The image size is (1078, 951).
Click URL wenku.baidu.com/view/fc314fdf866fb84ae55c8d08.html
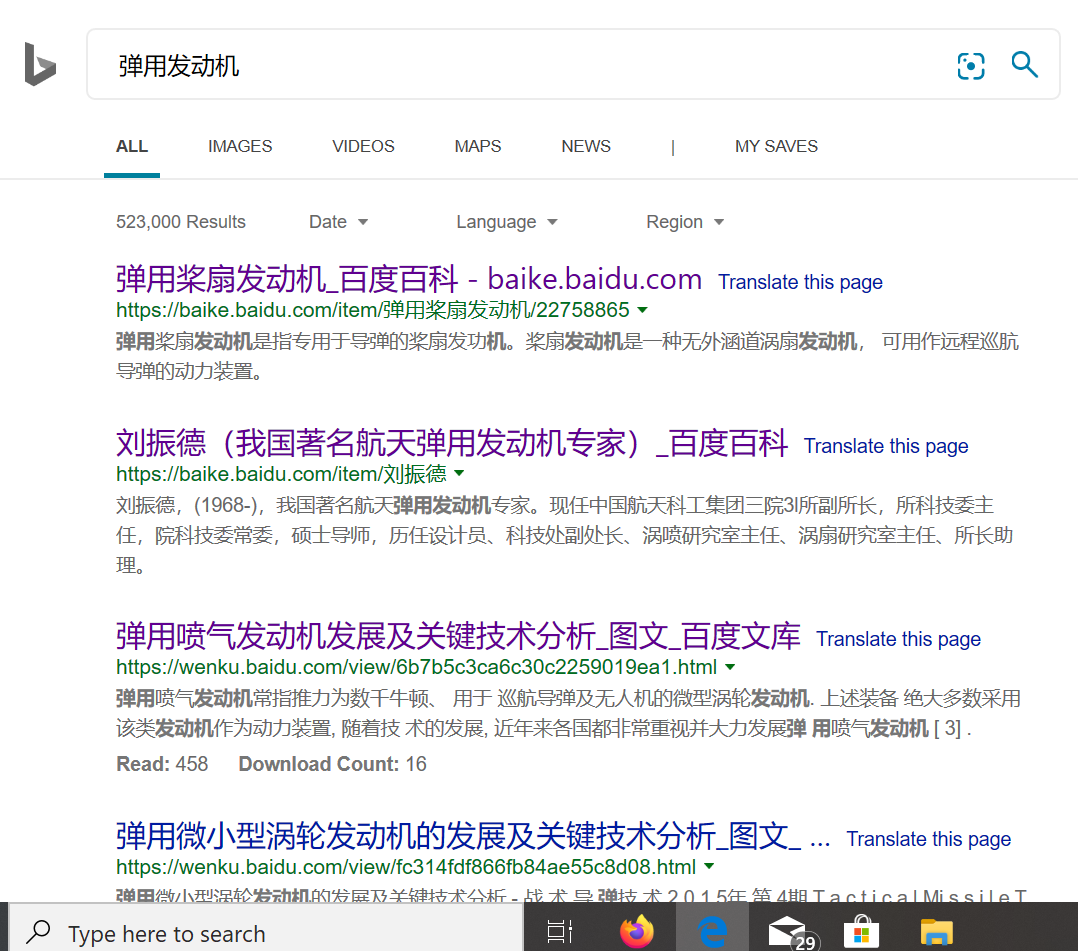pyautogui.click(x=406, y=867)
